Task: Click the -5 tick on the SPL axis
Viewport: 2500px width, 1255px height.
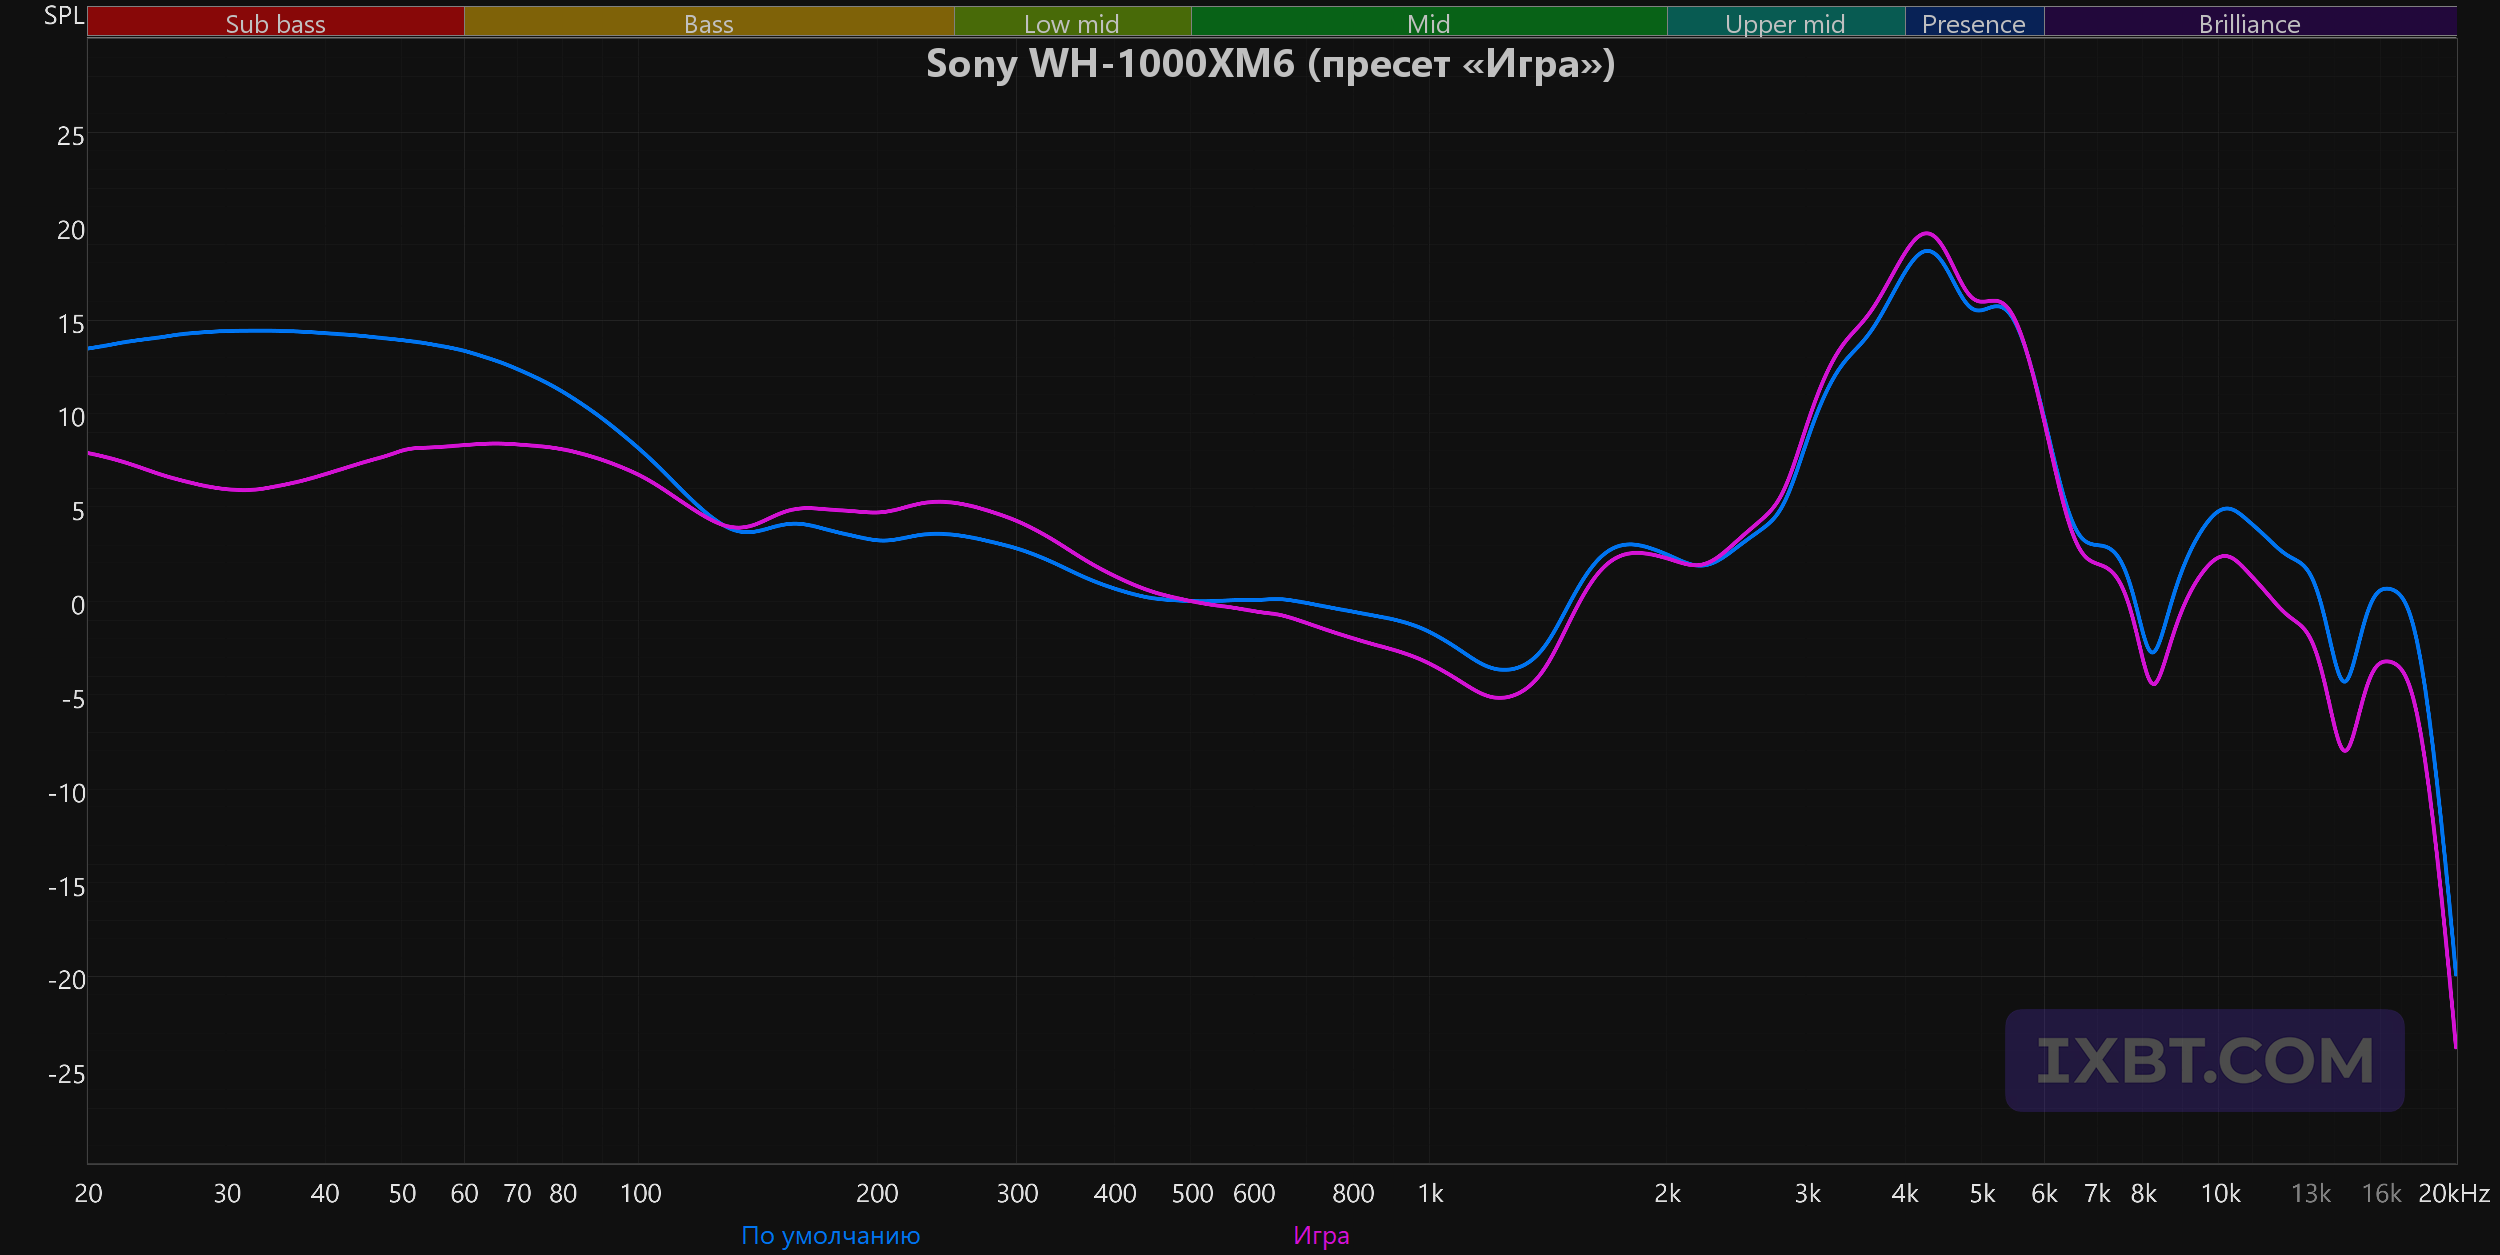Action: tap(73, 699)
